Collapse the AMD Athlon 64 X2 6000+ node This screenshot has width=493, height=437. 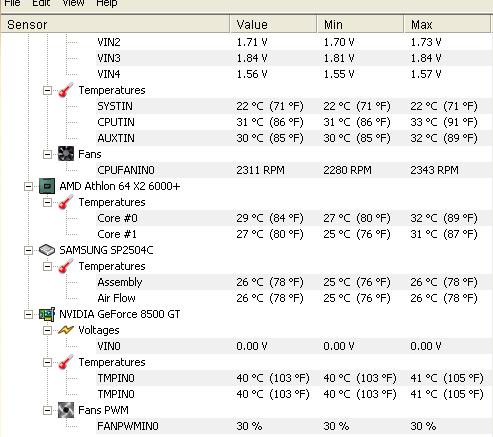[29, 186]
